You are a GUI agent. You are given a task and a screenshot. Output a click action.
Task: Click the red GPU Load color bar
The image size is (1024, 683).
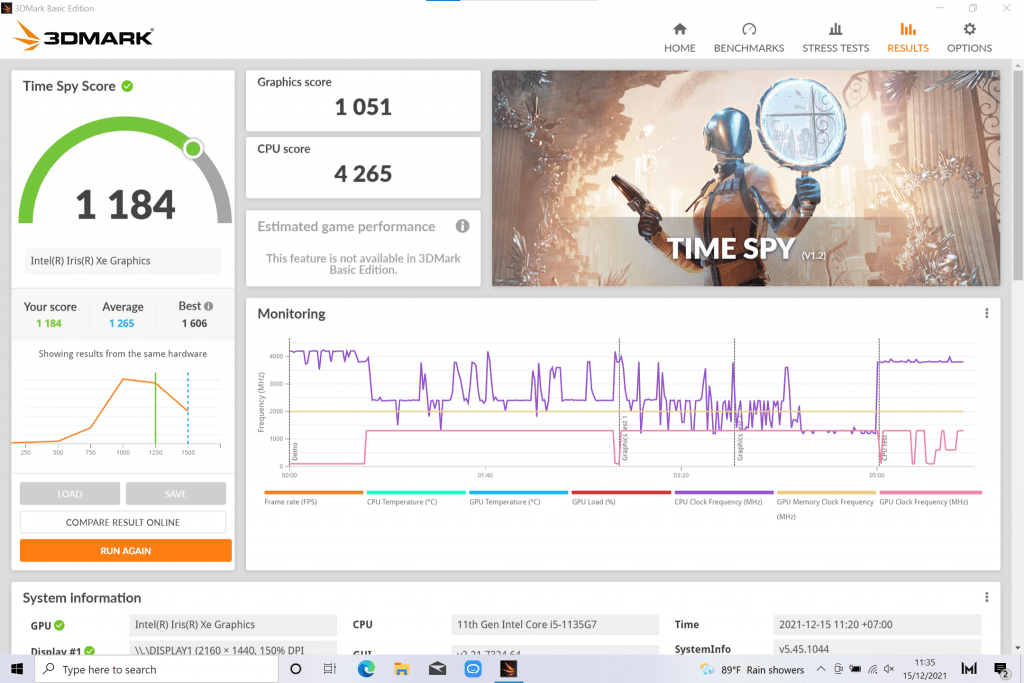point(621,492)
